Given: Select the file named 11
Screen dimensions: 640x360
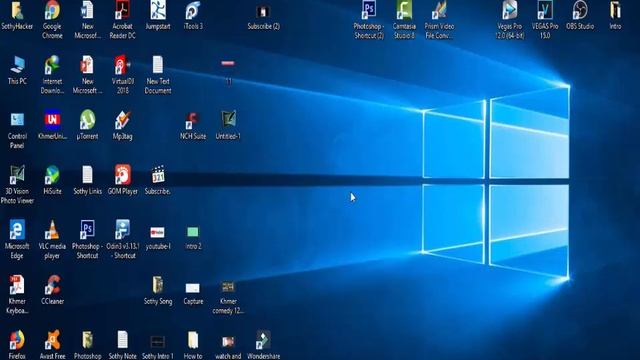Looking at the screenshot, I should (228, 63).
